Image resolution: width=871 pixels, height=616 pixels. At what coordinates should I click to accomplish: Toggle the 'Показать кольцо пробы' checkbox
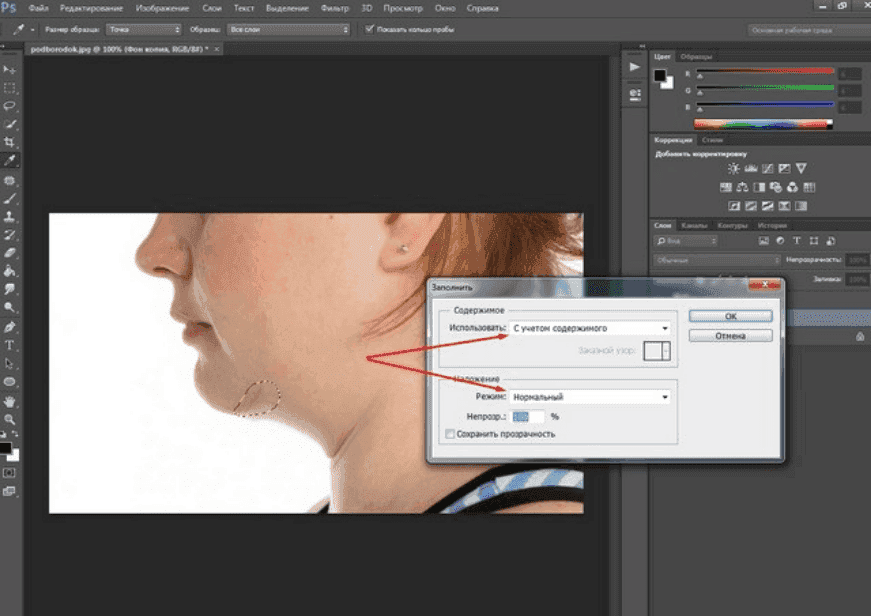371,30
